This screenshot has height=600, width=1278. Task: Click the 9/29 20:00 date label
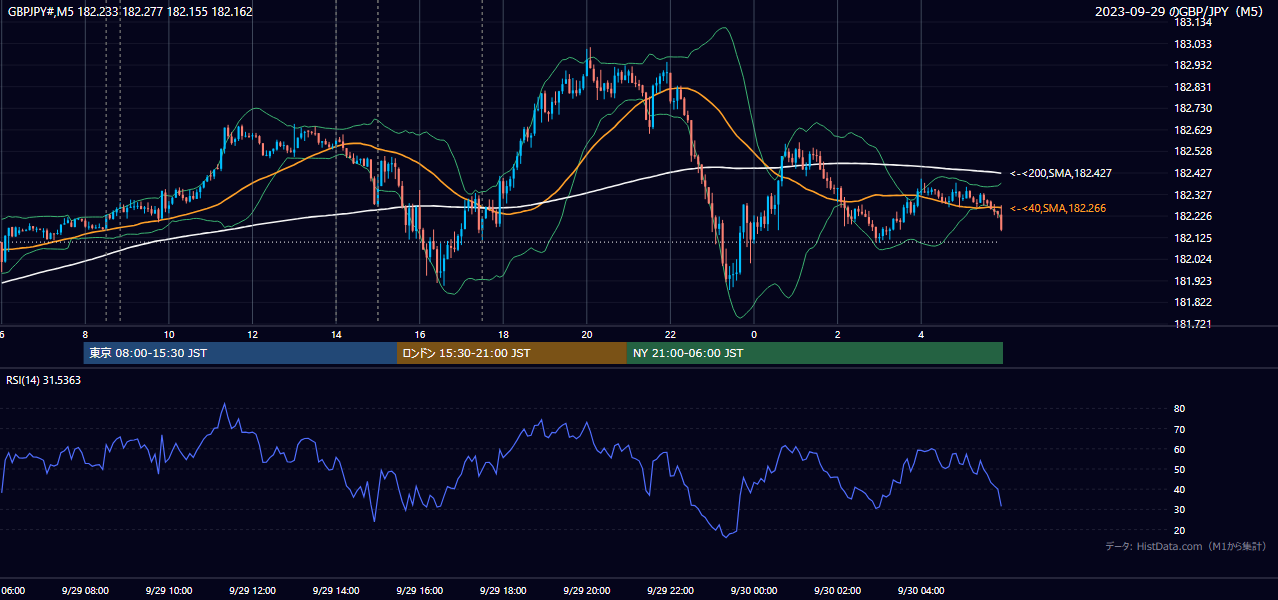[x=586, y=591]
